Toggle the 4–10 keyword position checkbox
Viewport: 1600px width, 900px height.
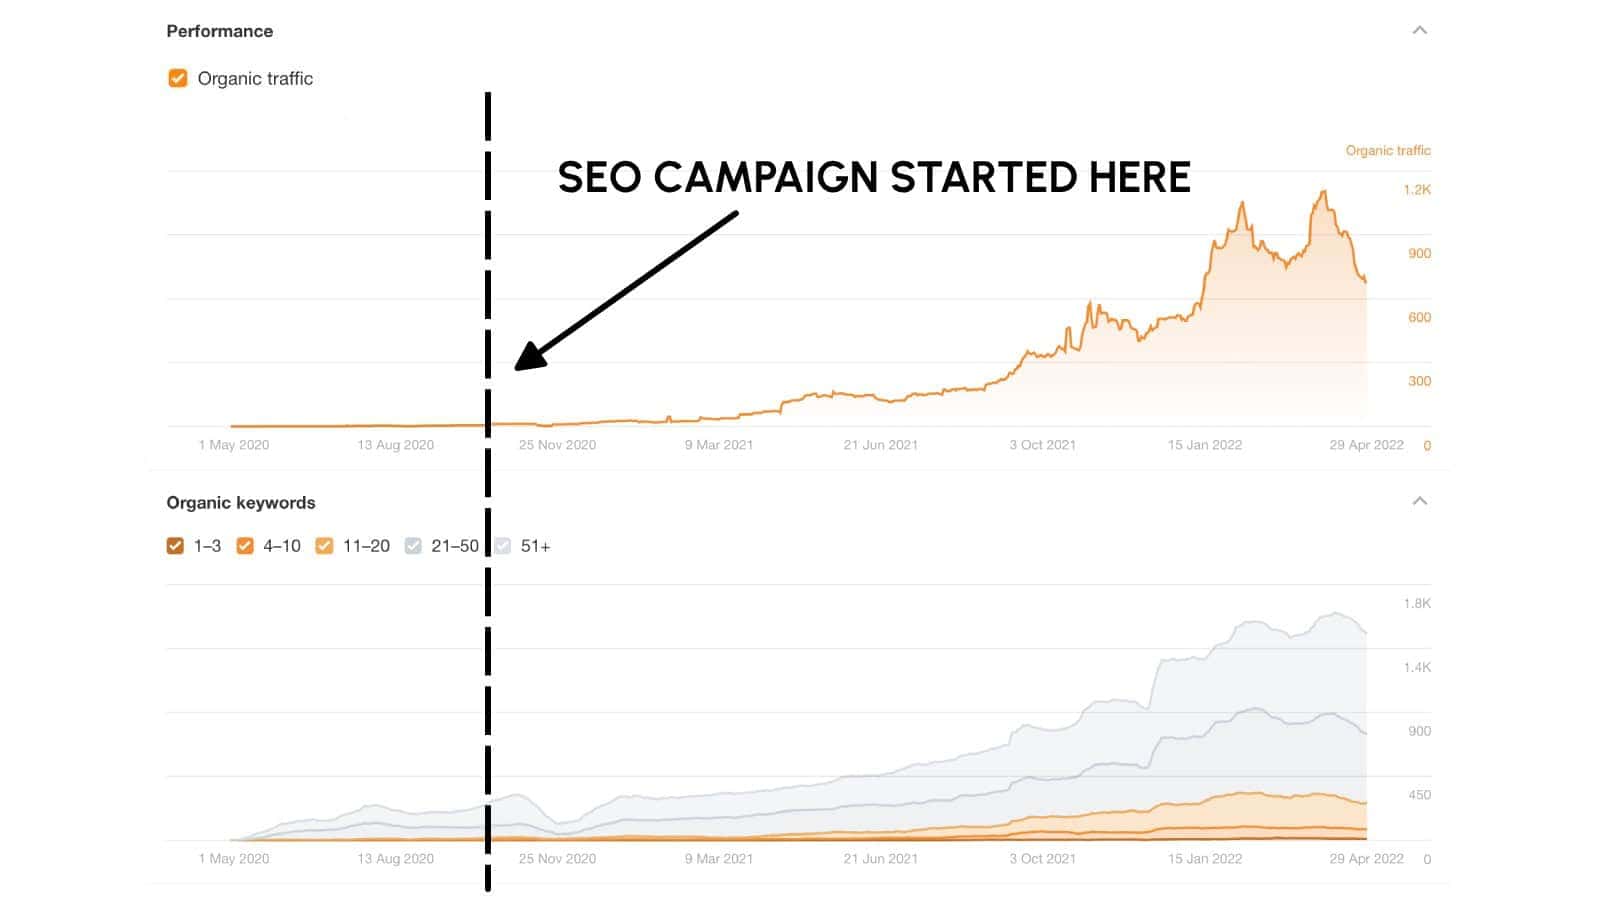[x=245, y=546]
